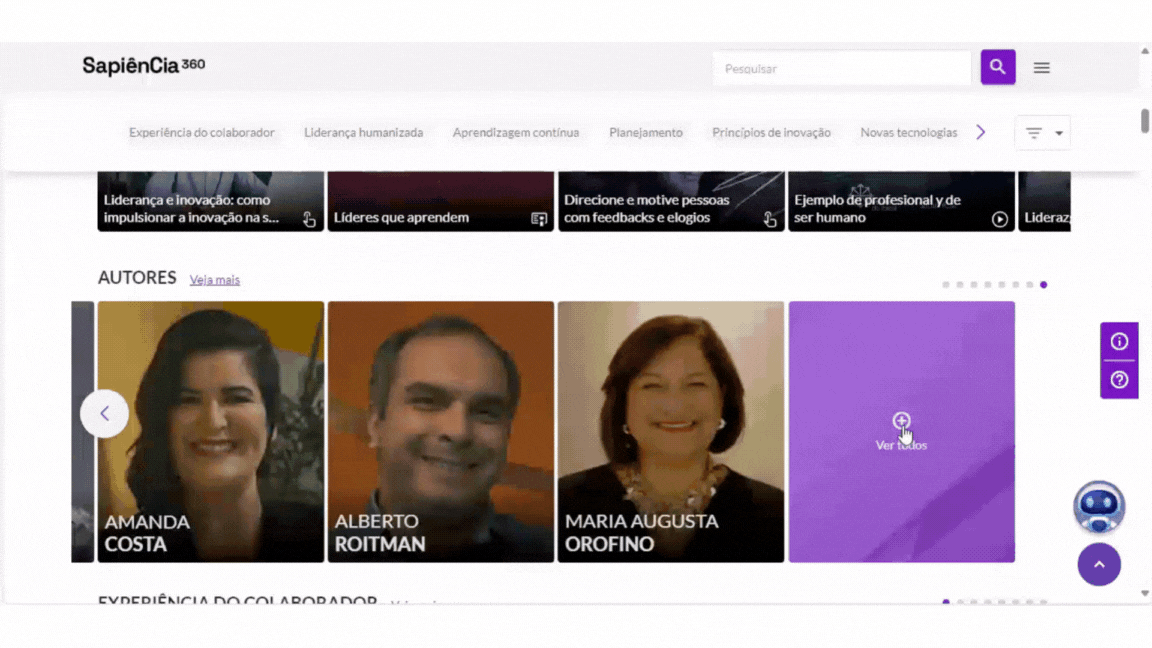
Task: Click play icon on Ejemplo de profesional card
Action: [999, 219]
